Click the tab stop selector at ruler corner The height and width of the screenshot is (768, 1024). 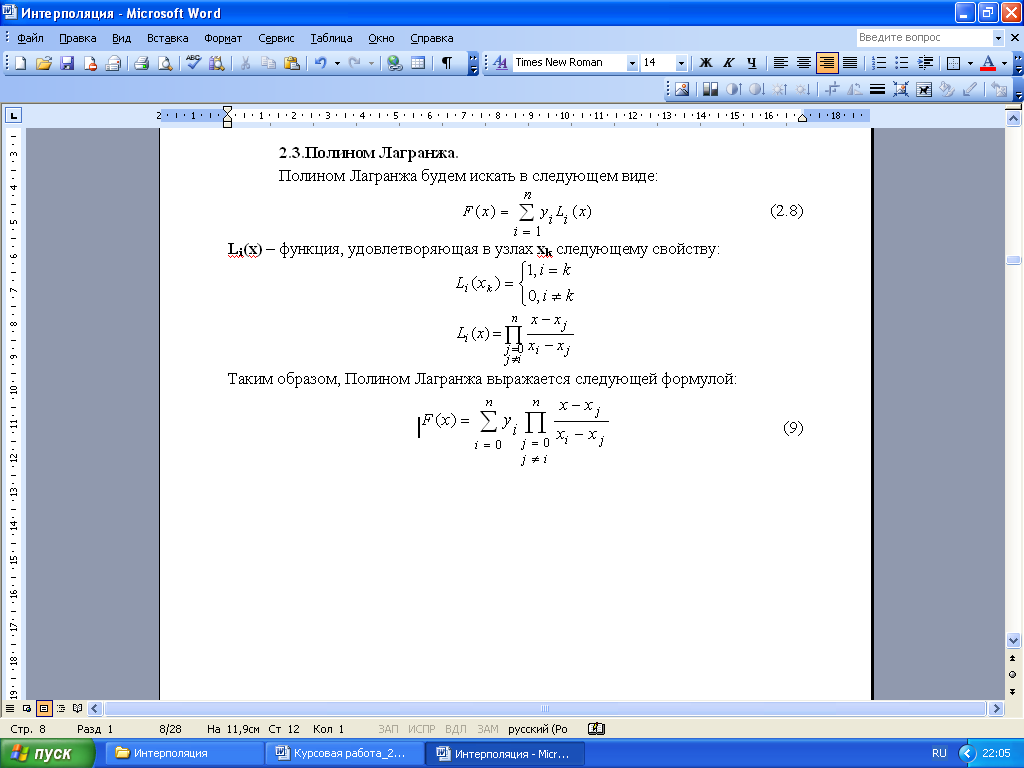[x=13, y=116]
